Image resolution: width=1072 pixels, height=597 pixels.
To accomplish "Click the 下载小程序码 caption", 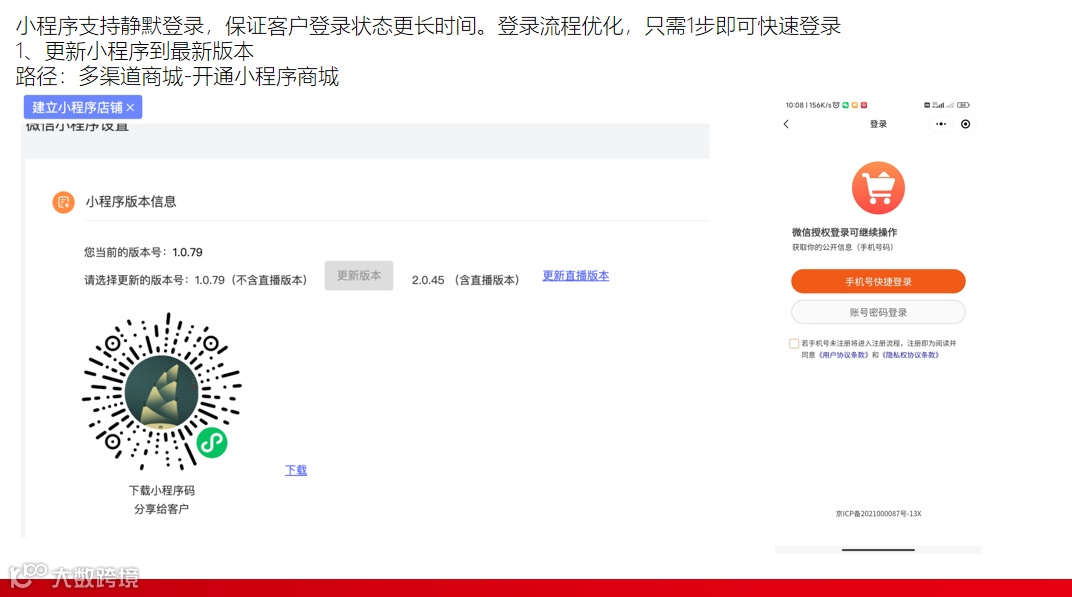I will point(162,490).
